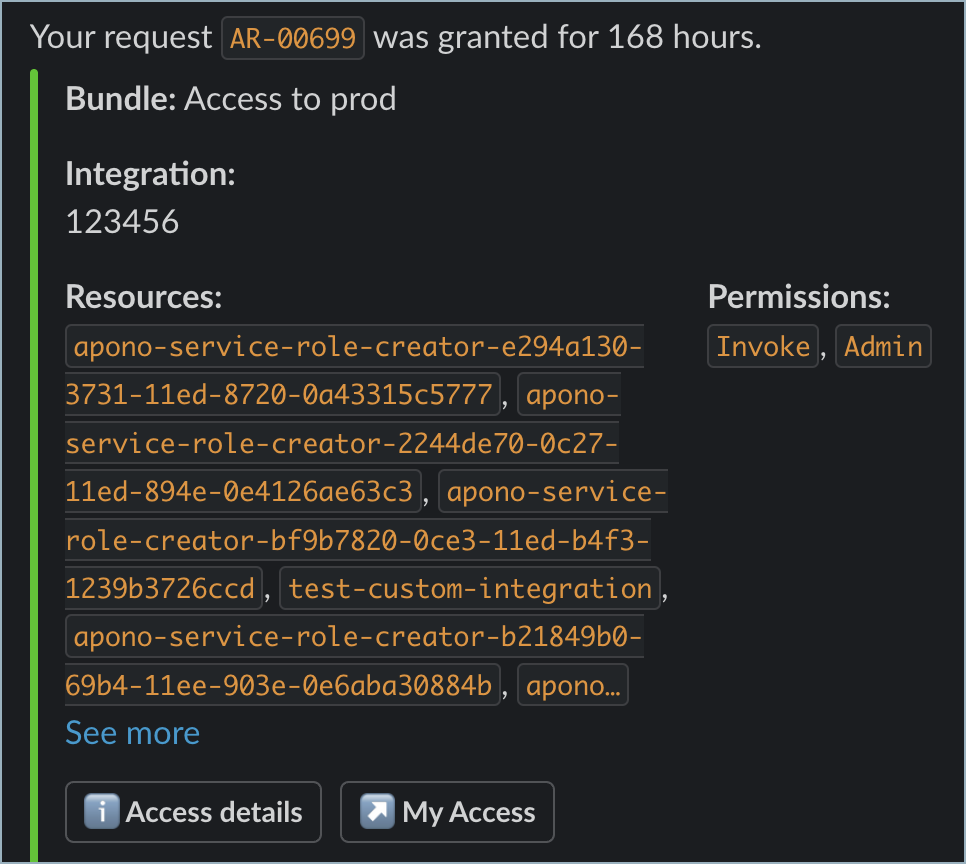This screenshot has height=864, width=966.
Task: Click the info icon on Access details
Action: [102, 812]
